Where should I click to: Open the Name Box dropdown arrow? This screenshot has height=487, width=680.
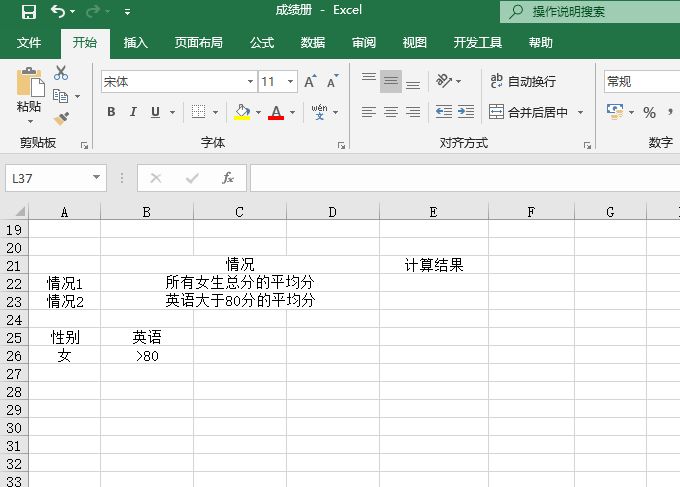[x=97, y=178]
